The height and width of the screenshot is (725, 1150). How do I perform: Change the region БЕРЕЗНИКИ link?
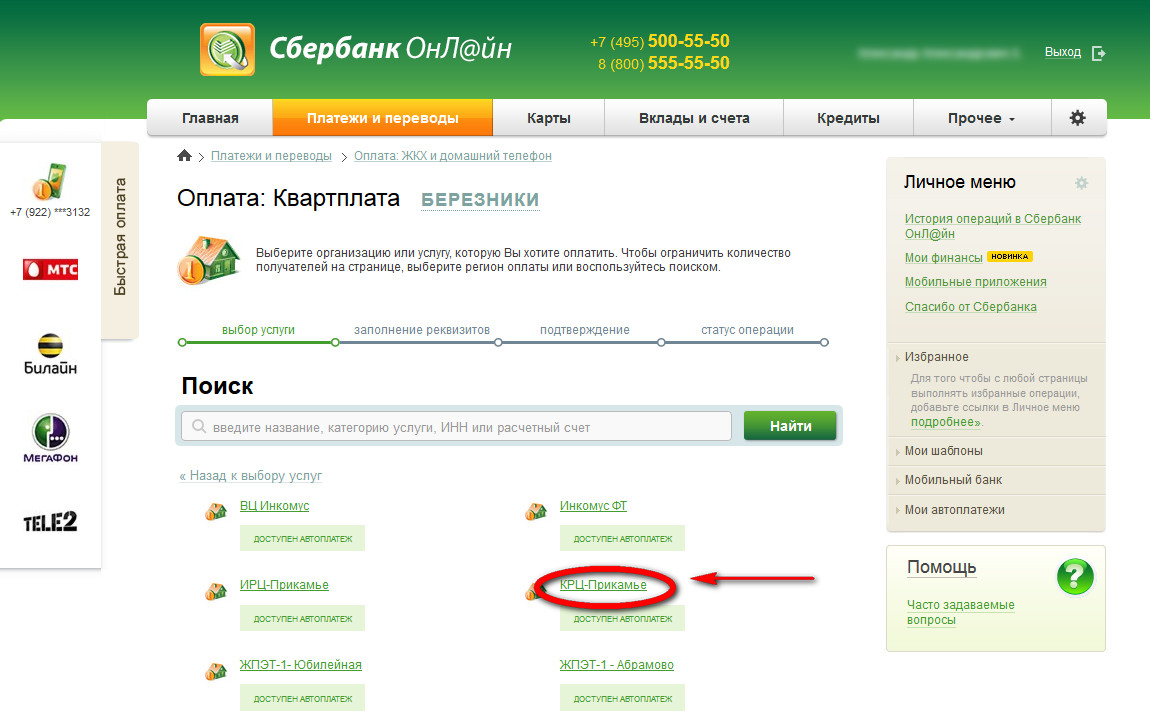[480, 199]
